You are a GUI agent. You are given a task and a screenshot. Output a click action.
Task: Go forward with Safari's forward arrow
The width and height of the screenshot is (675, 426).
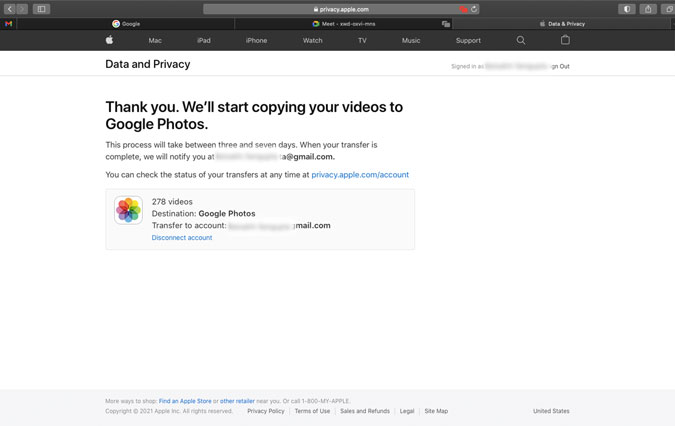click(22, 9)
